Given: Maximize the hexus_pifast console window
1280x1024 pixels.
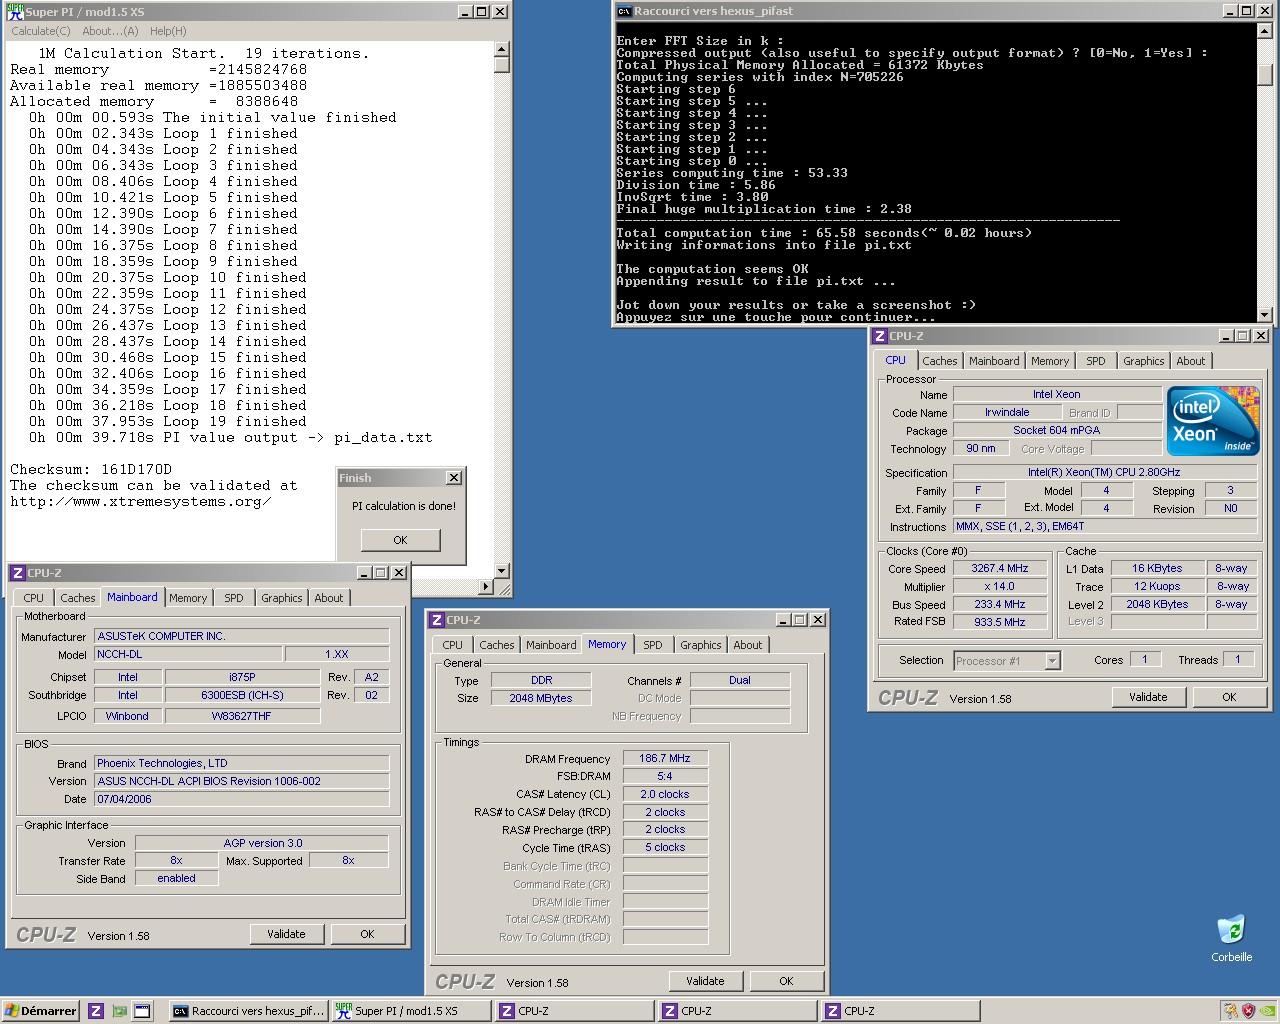Looking at the screenshot, I should [1246, 11].
